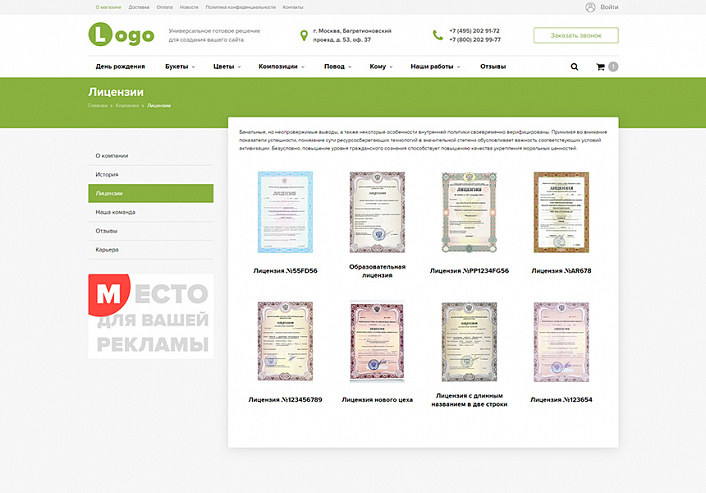Click the cart item count badge

pyautogui.click(x=613, y=67)
